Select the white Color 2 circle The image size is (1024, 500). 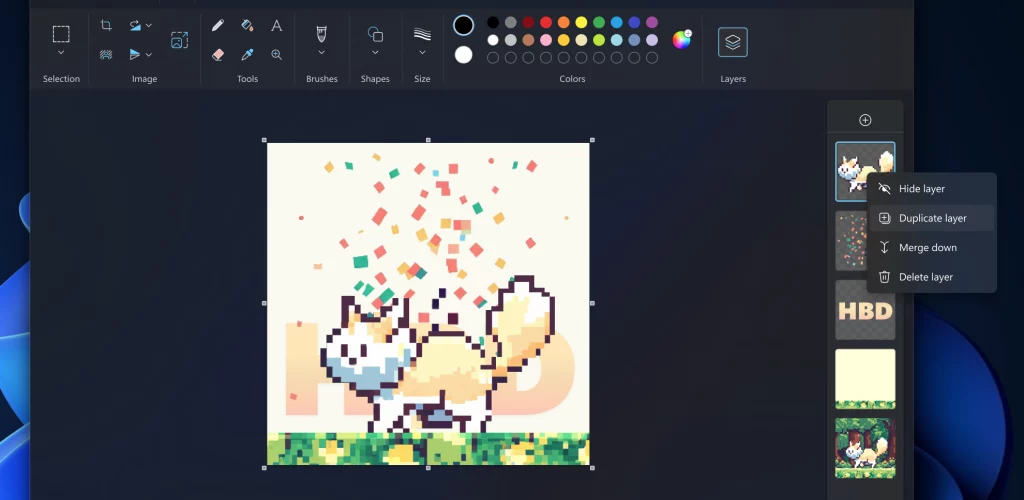coord(464,55)
